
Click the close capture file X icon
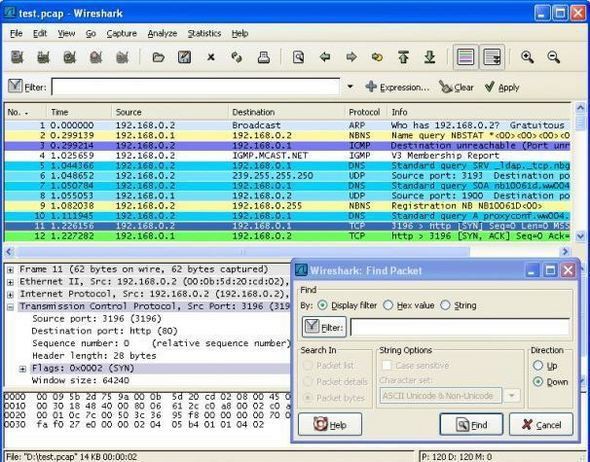[x=211, y=57]
